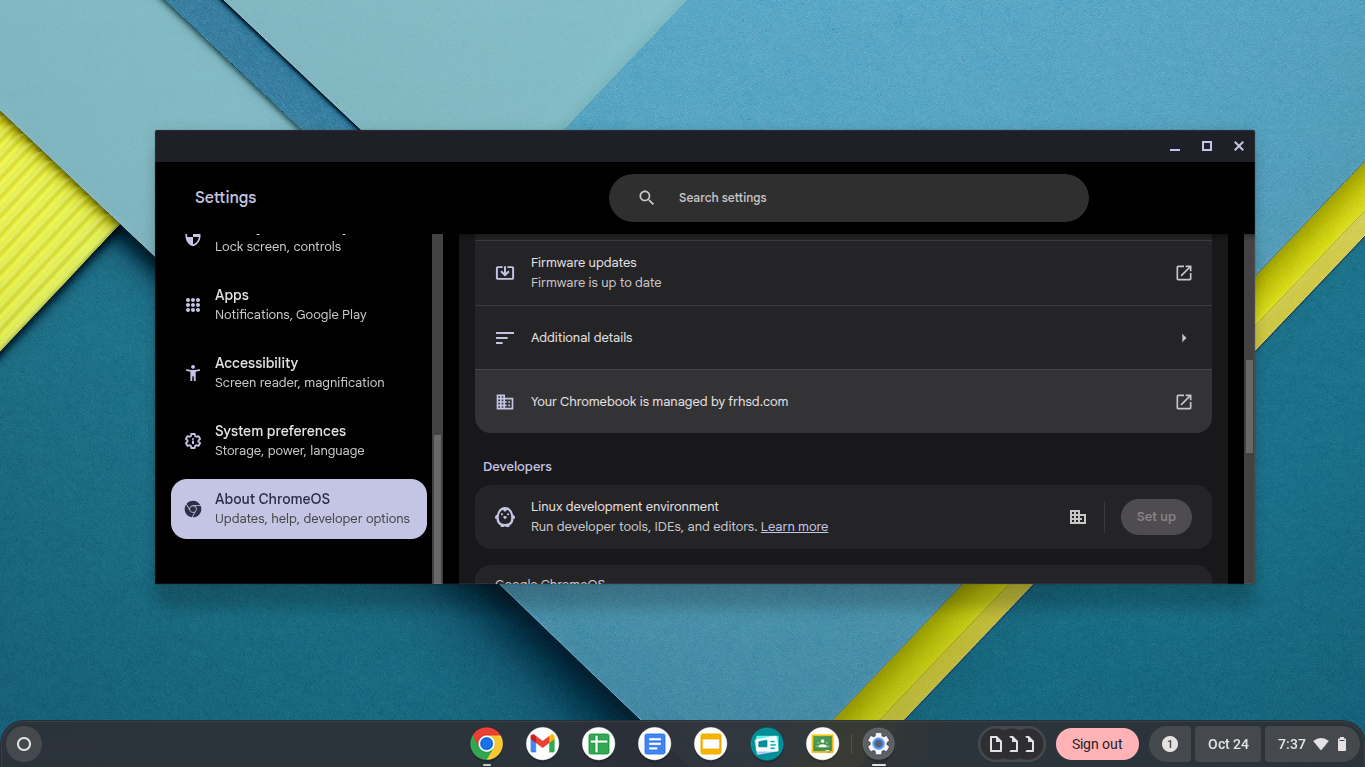Viewport: 1365px width, 767px height.
Task: Click the Linux penguin icon
Action: [x=505, y=517]
